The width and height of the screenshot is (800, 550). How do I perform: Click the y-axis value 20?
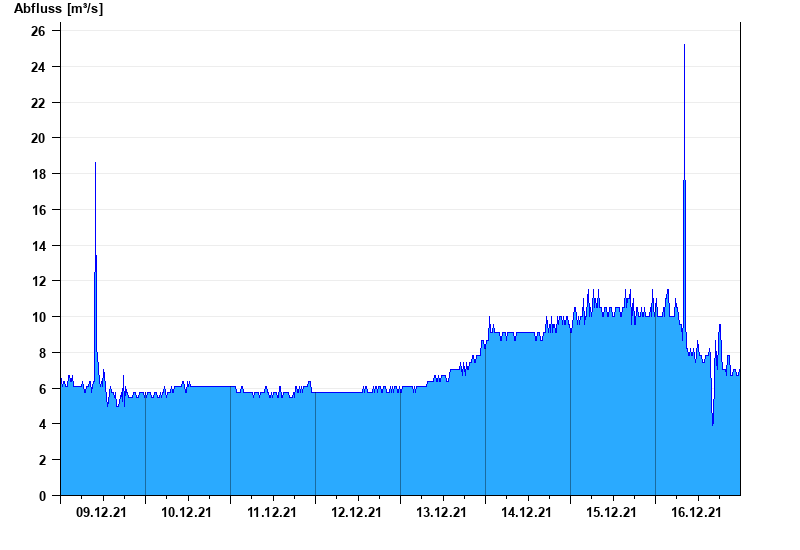coord(38,138)
